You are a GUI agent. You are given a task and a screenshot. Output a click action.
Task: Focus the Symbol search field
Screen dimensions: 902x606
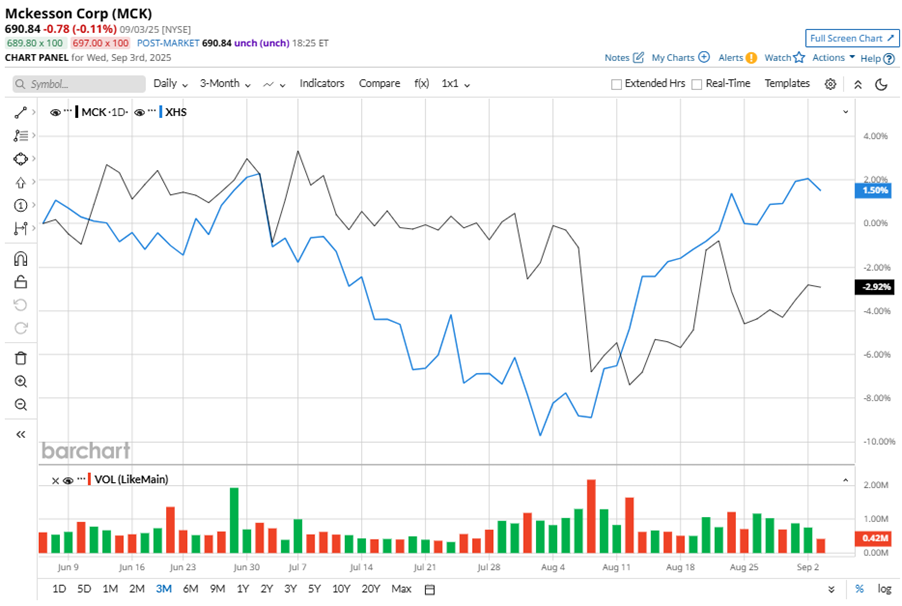[79, 84]
